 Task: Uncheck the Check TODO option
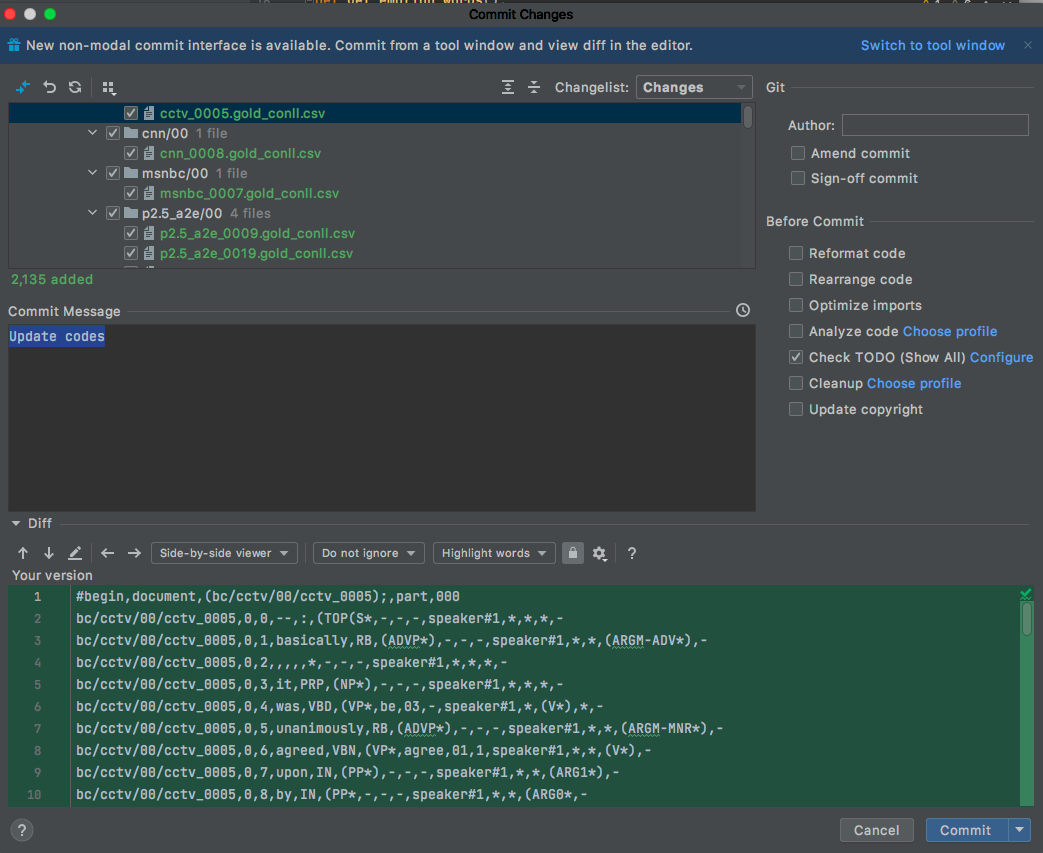pyautogui.click(x=796, y=357)
